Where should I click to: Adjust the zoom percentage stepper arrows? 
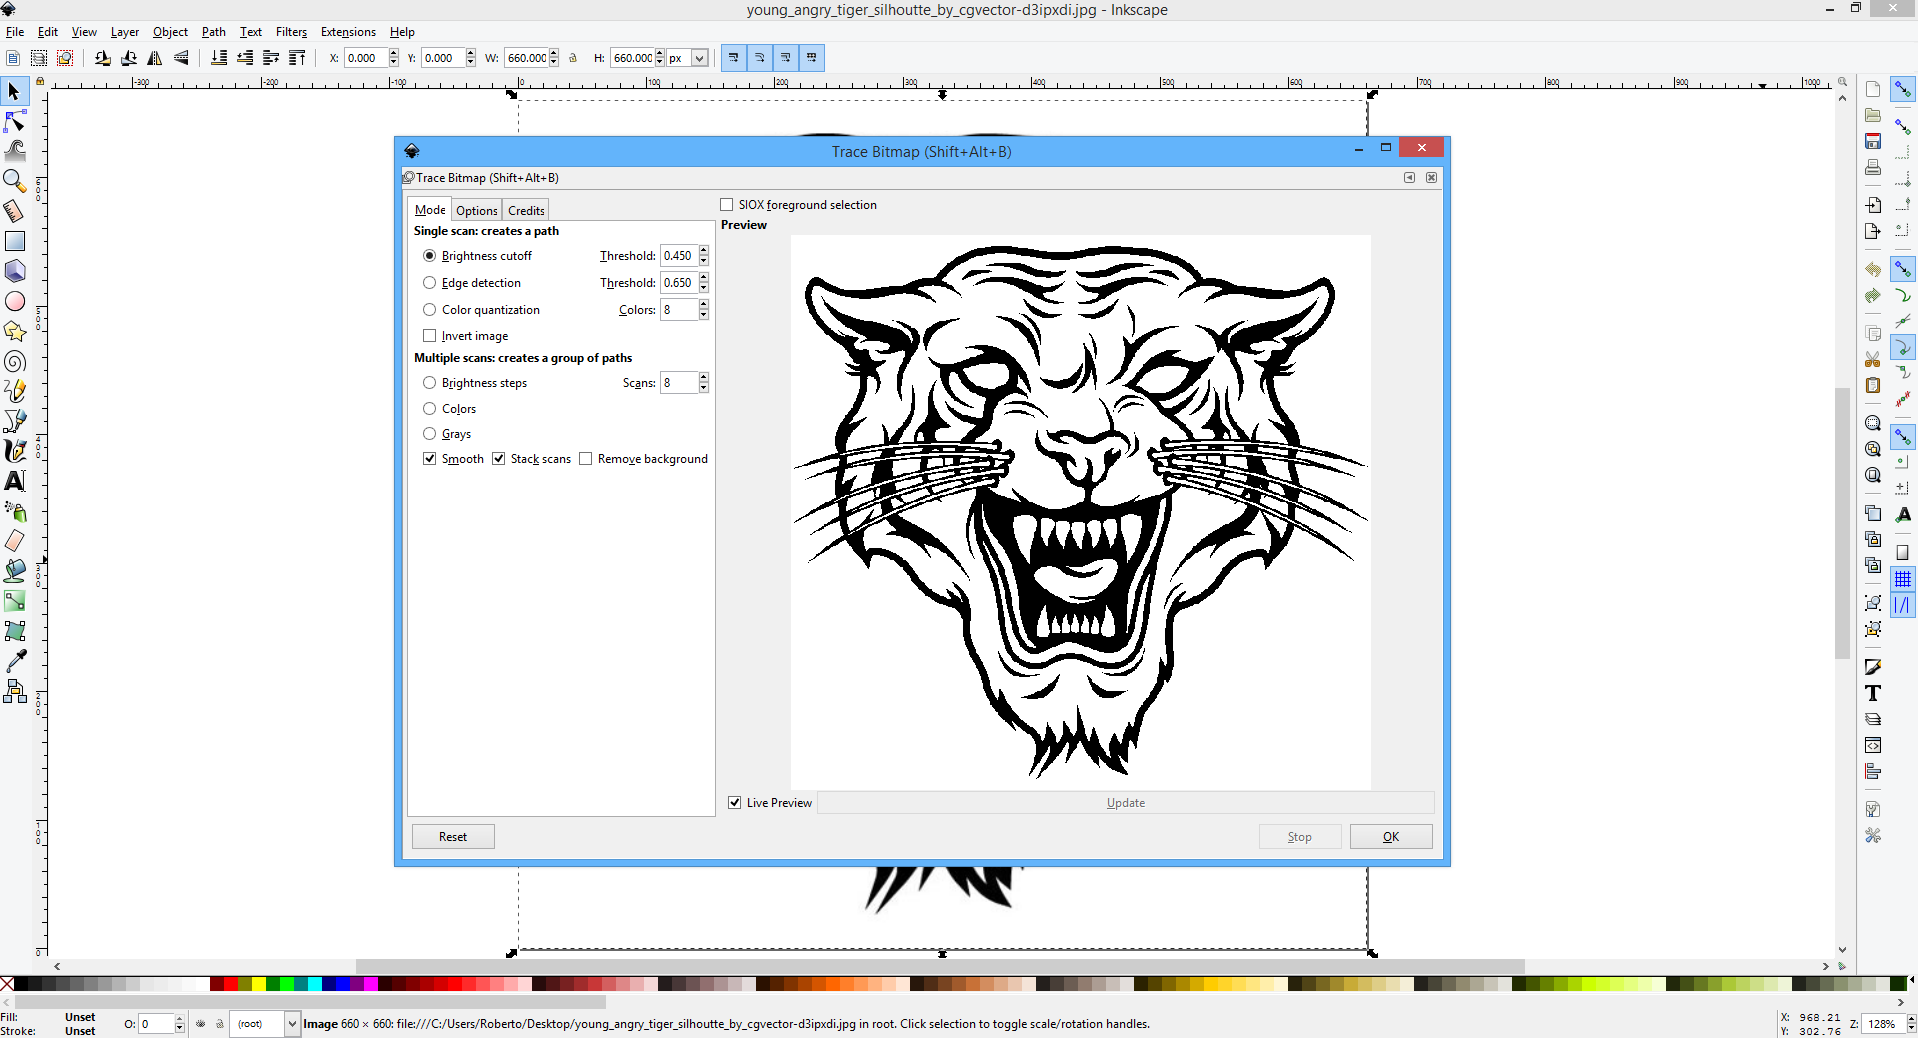[1911, 1024]
